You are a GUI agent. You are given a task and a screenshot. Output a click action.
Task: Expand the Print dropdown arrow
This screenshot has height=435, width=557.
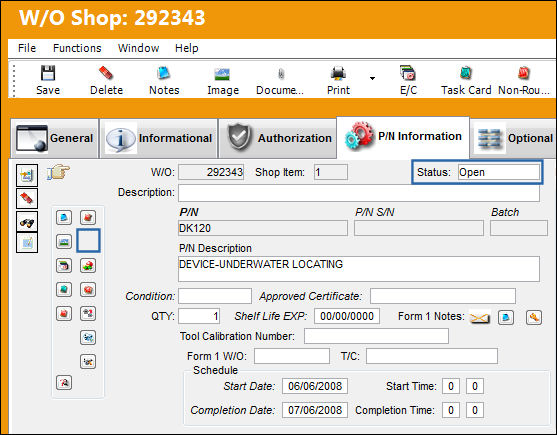click(372, 78)
